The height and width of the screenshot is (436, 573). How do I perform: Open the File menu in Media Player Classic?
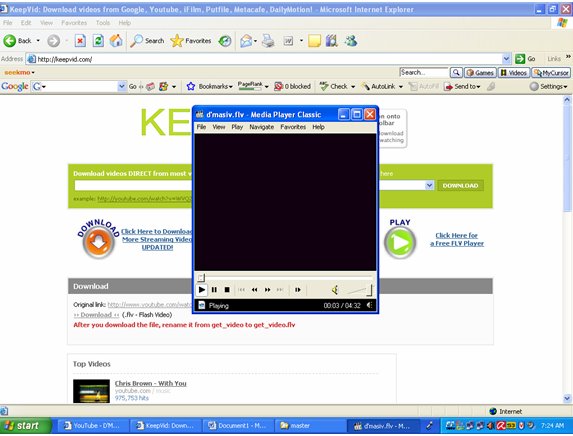point(201,127)
